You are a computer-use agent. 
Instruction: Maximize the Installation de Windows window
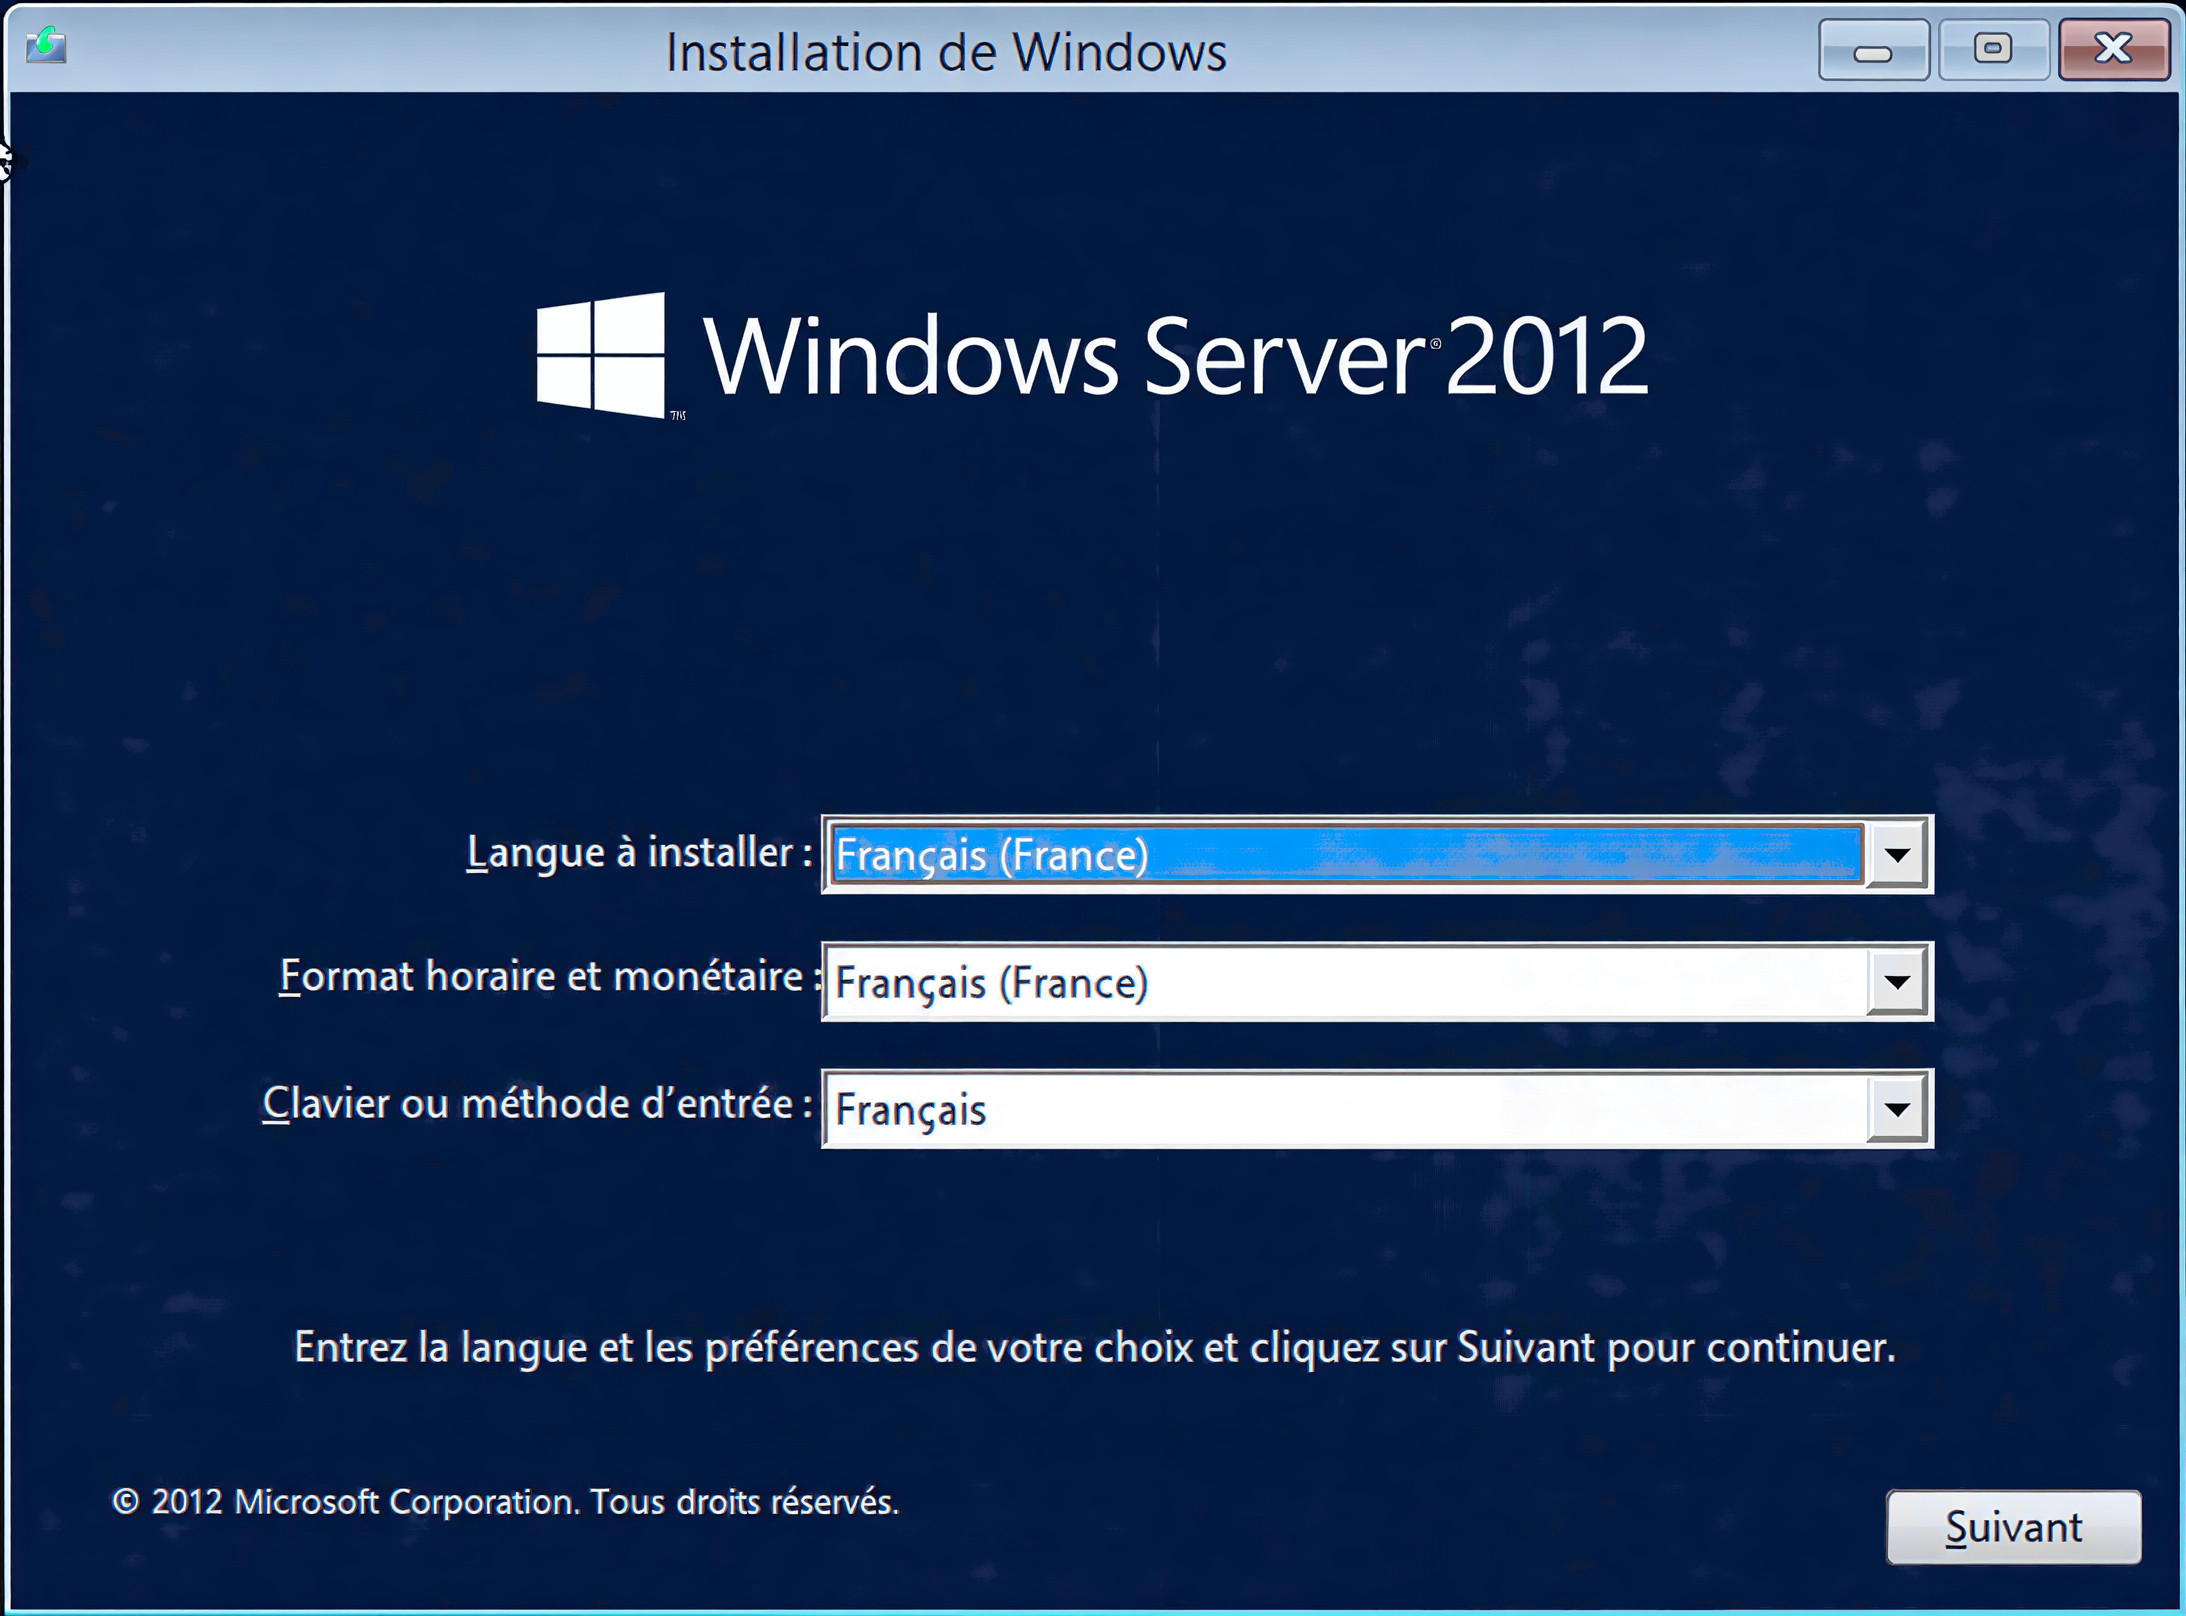tap(1992, 49)
